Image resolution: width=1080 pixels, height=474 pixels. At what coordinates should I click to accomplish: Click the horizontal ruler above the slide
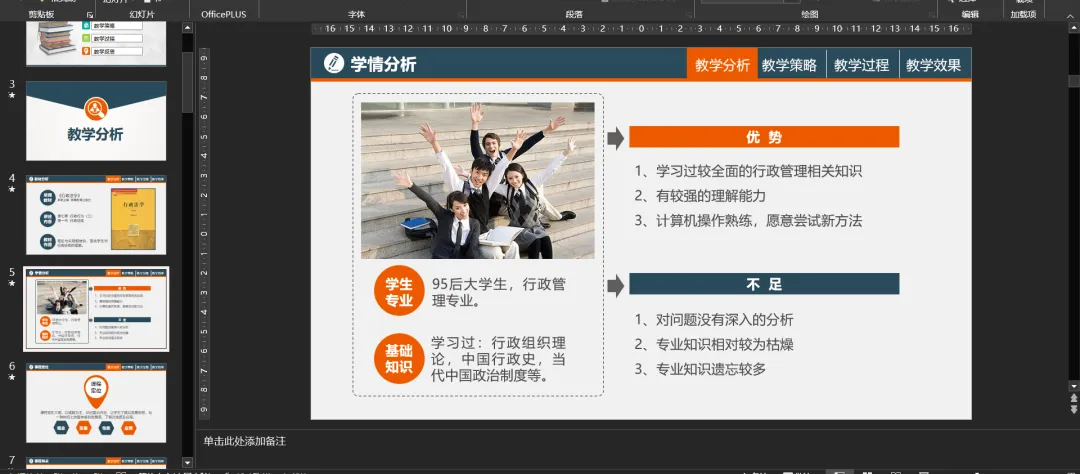pos(641,28)
